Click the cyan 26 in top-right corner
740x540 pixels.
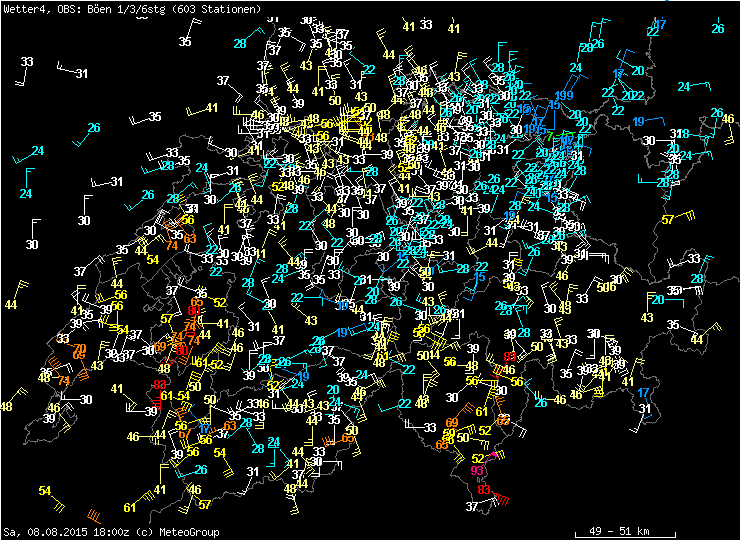coord(718,29)
